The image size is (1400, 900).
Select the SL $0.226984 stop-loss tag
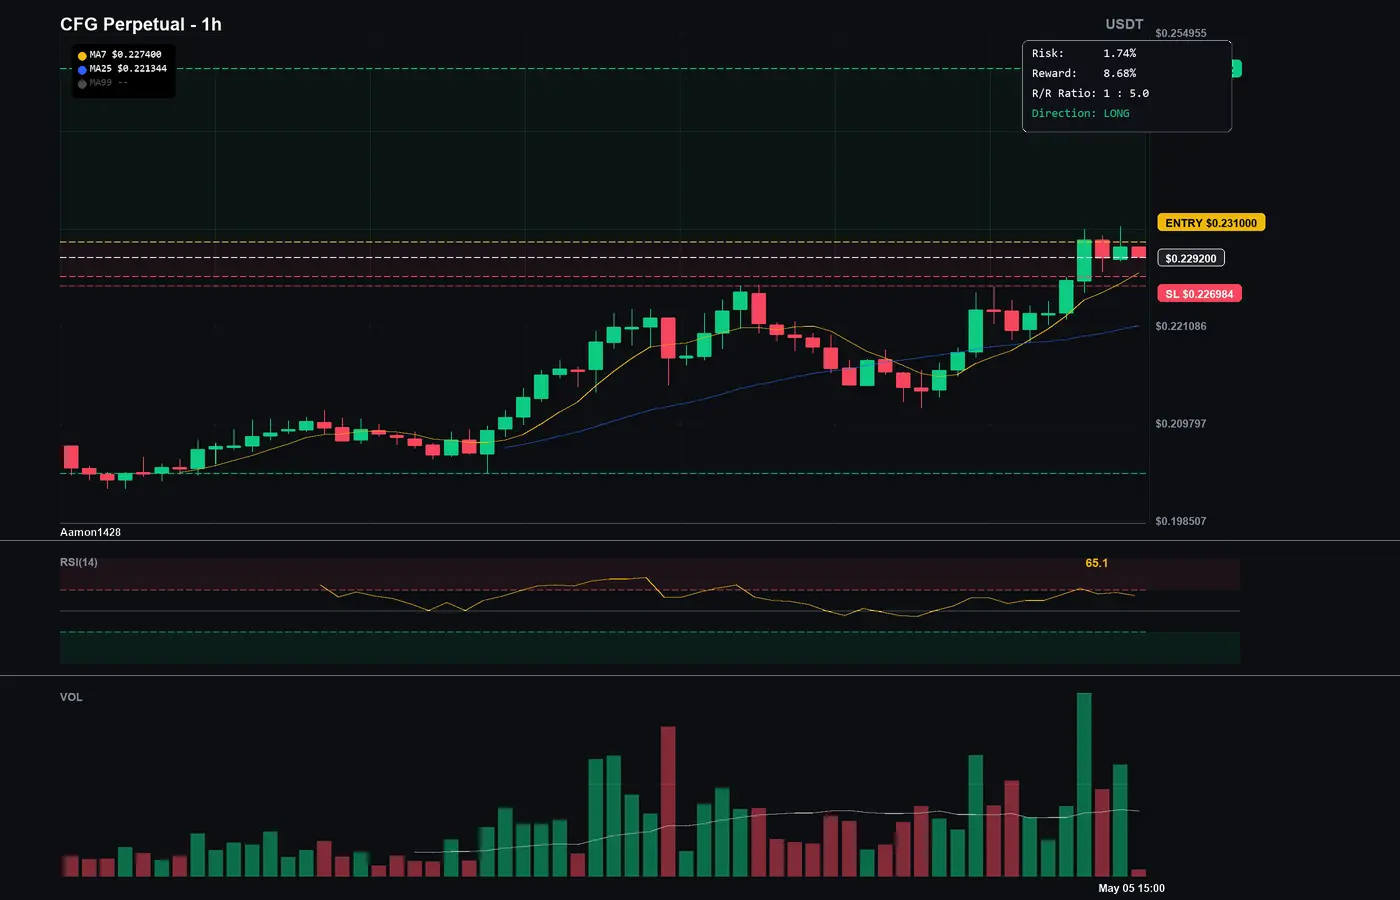coord(1199,294)
